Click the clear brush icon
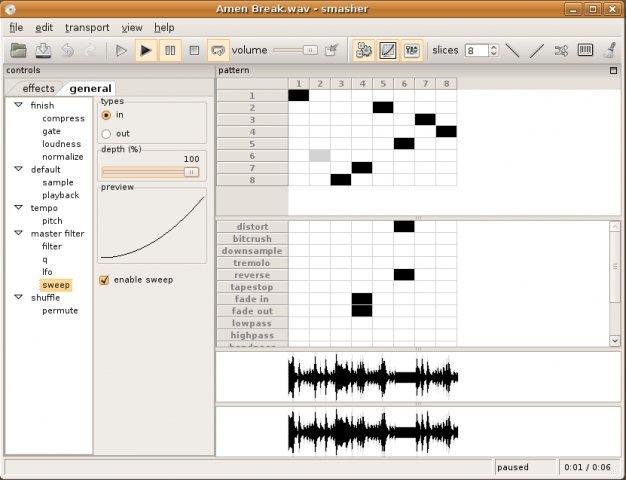 pos(610,50)
